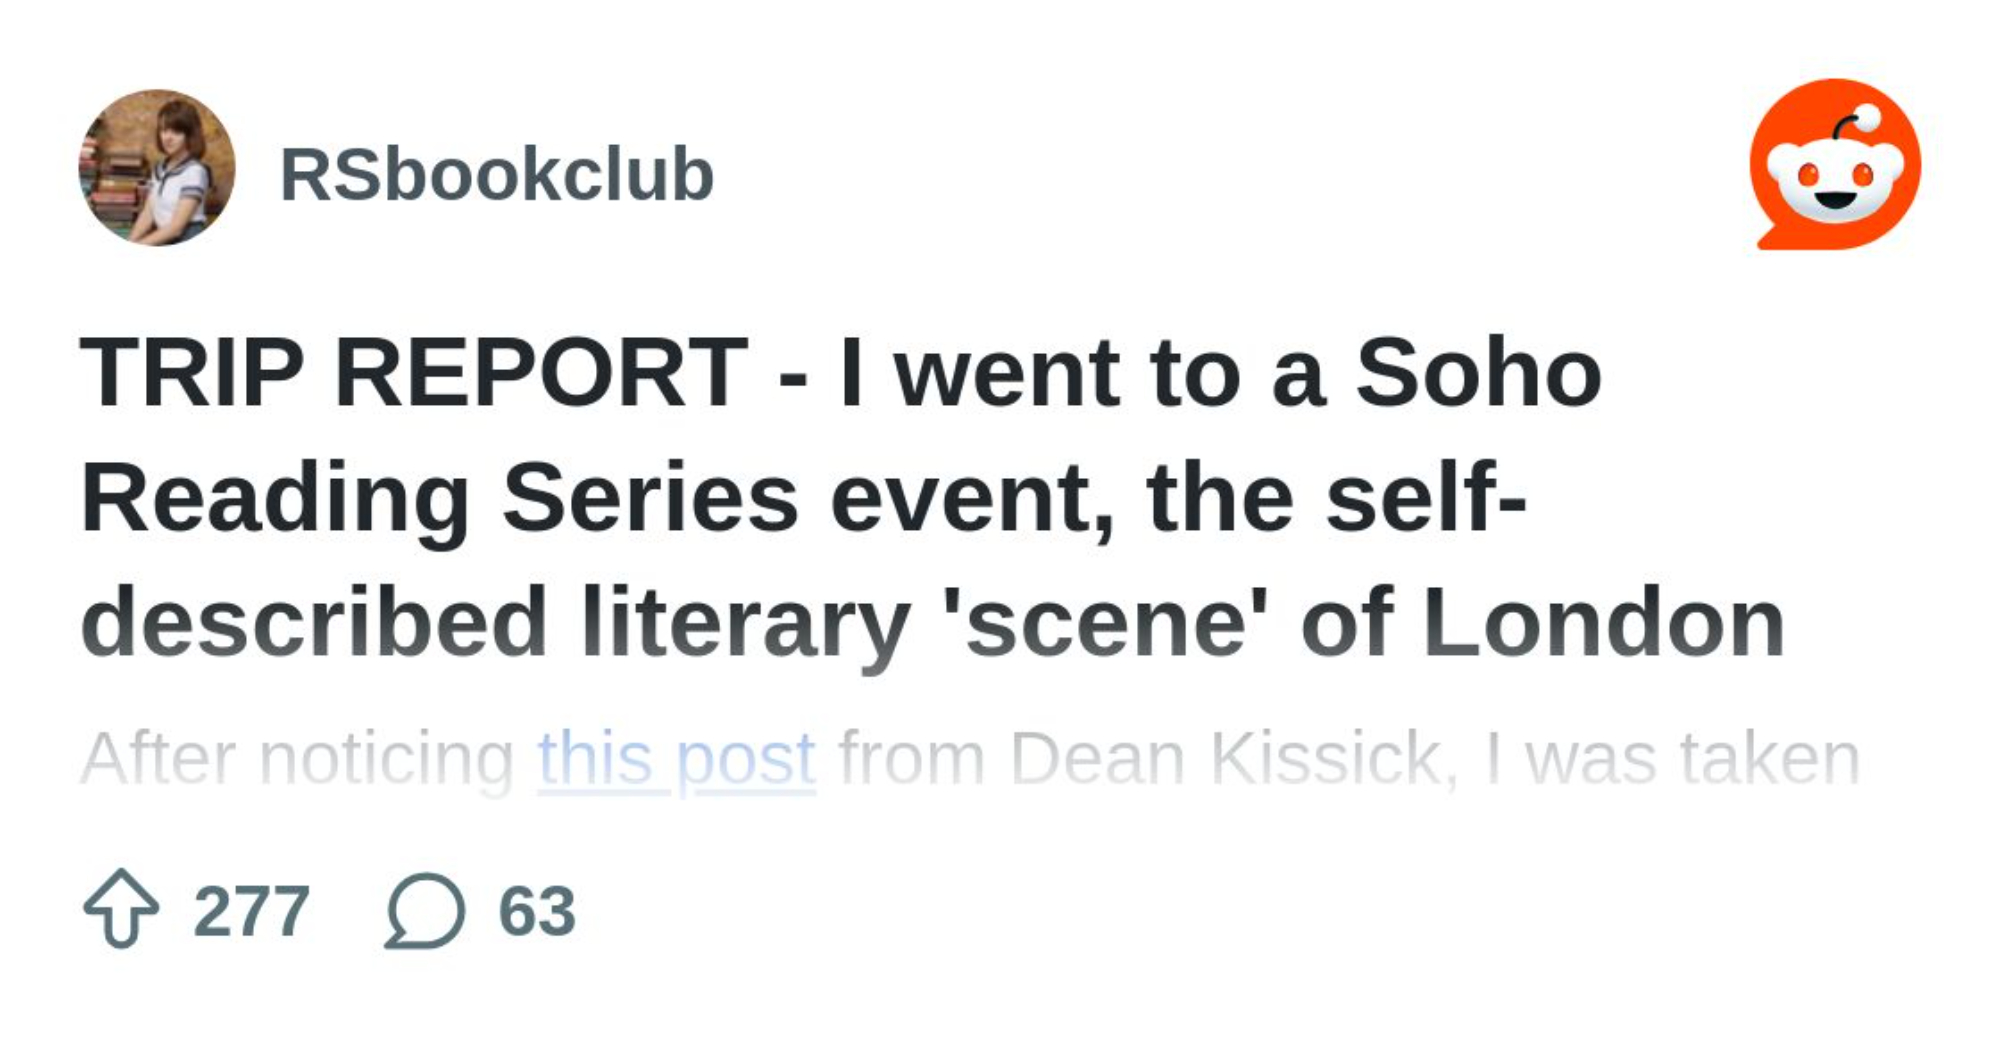
Task: Follow the "this post" hyperlink
Action: [x=676, y=759]
